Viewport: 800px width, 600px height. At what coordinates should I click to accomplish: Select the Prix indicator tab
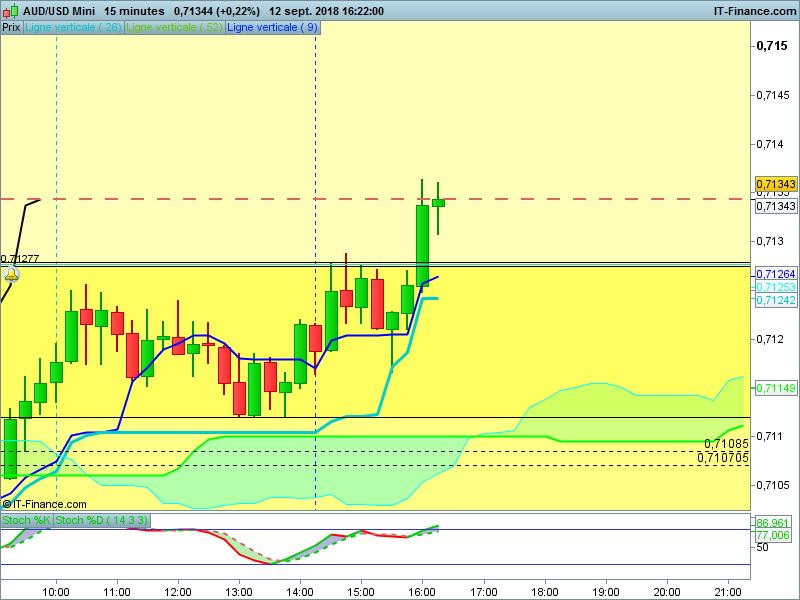tap(11, 27)
